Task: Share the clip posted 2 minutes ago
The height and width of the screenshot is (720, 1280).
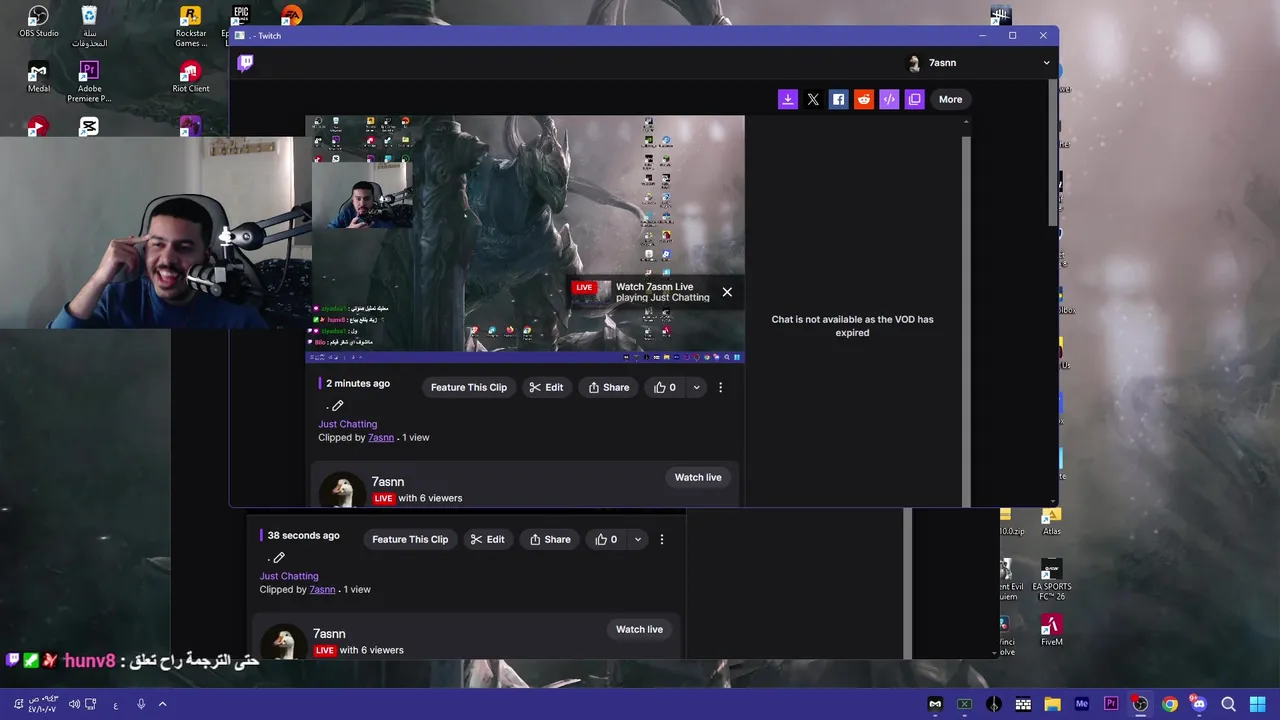Action: coord(608,387)
